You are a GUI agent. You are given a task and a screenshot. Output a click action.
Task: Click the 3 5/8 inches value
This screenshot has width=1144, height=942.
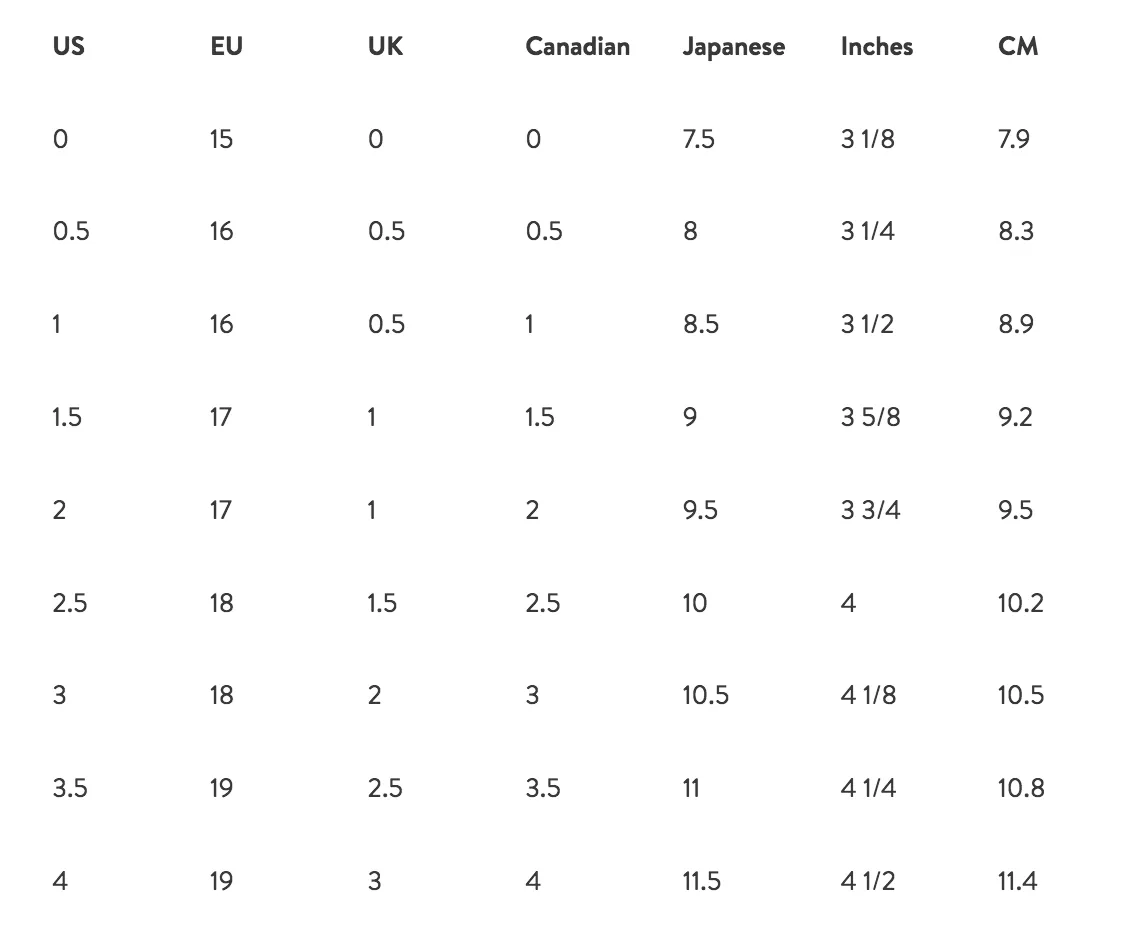coord(870,417)
